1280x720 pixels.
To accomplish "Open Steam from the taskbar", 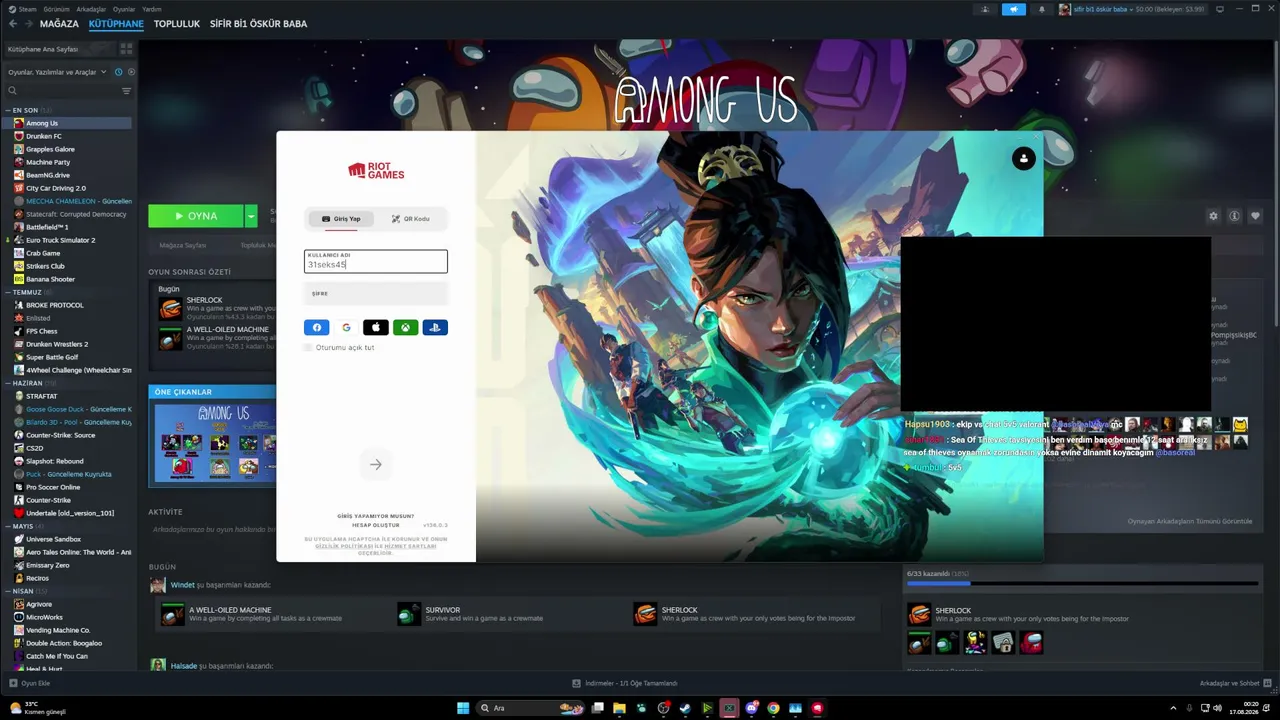I will tap(685, 708).
